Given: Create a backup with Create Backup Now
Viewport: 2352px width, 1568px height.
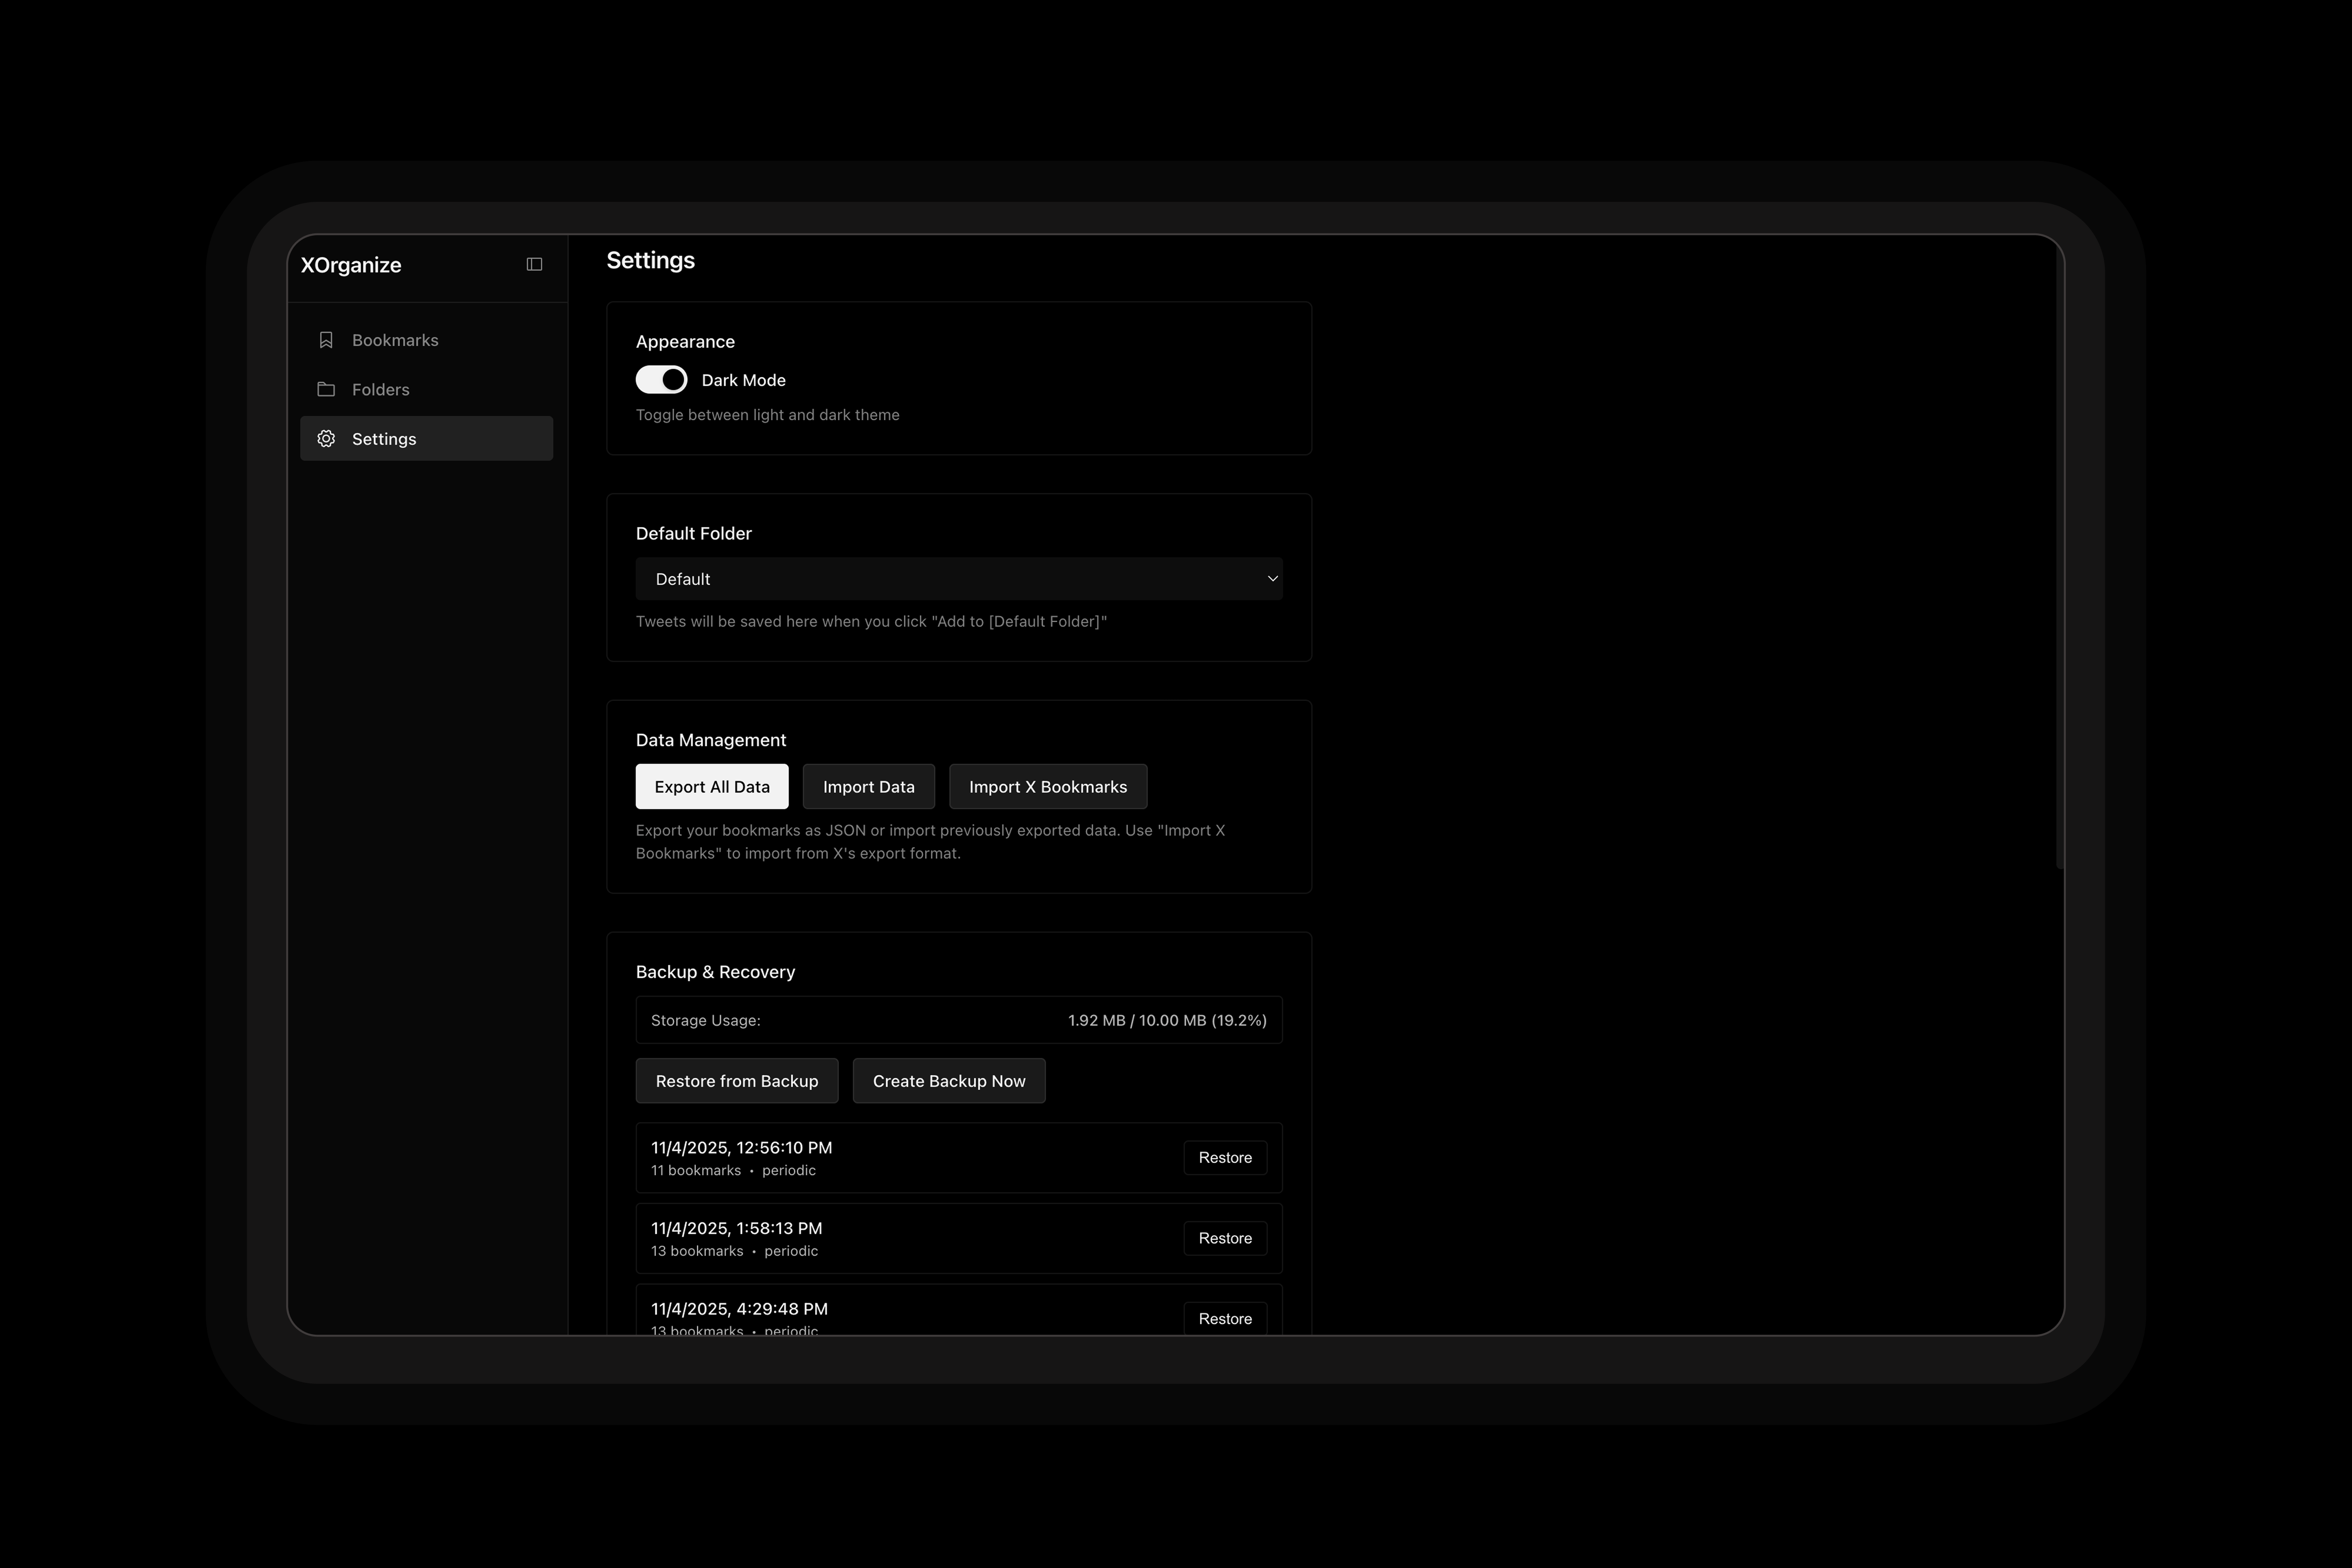Looking at the screenshot, I should click(x=948, y=1080).
